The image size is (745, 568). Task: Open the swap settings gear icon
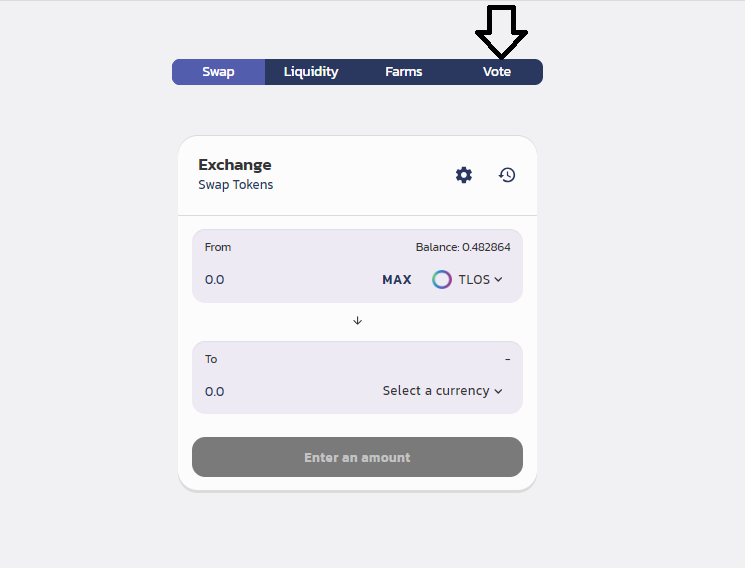pyautogui.click(x=464, y=175)
